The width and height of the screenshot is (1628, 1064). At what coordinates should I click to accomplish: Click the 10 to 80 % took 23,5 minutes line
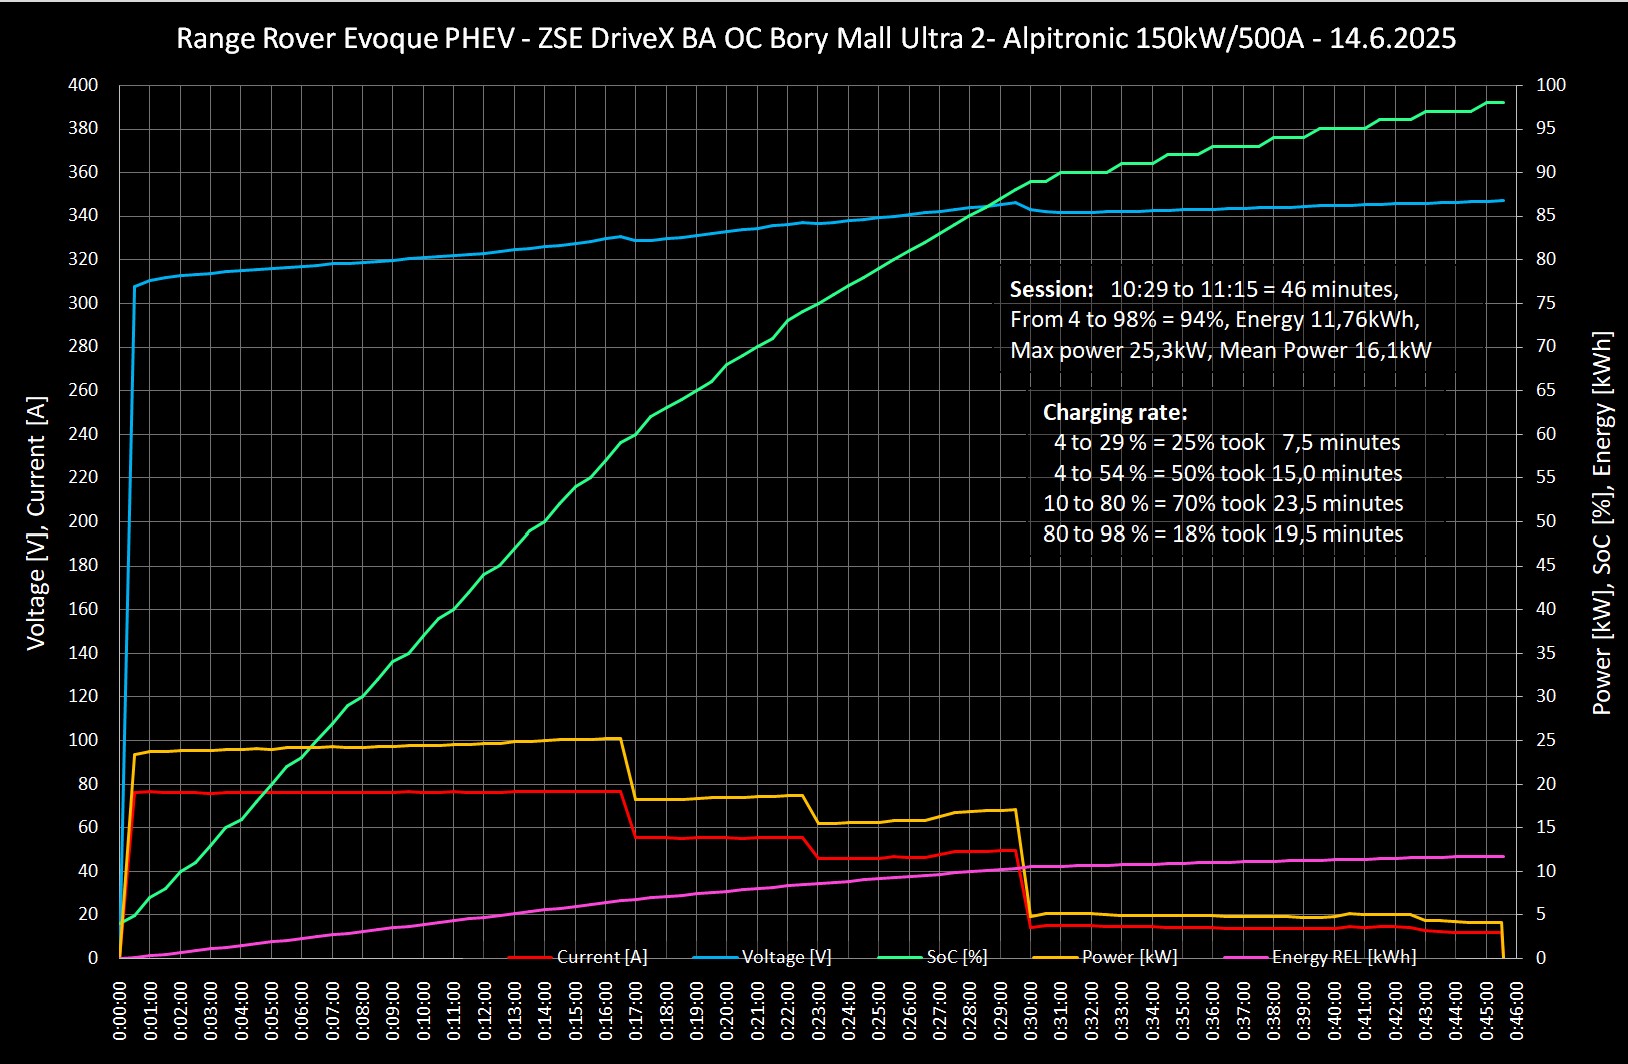click(1223, 504)
